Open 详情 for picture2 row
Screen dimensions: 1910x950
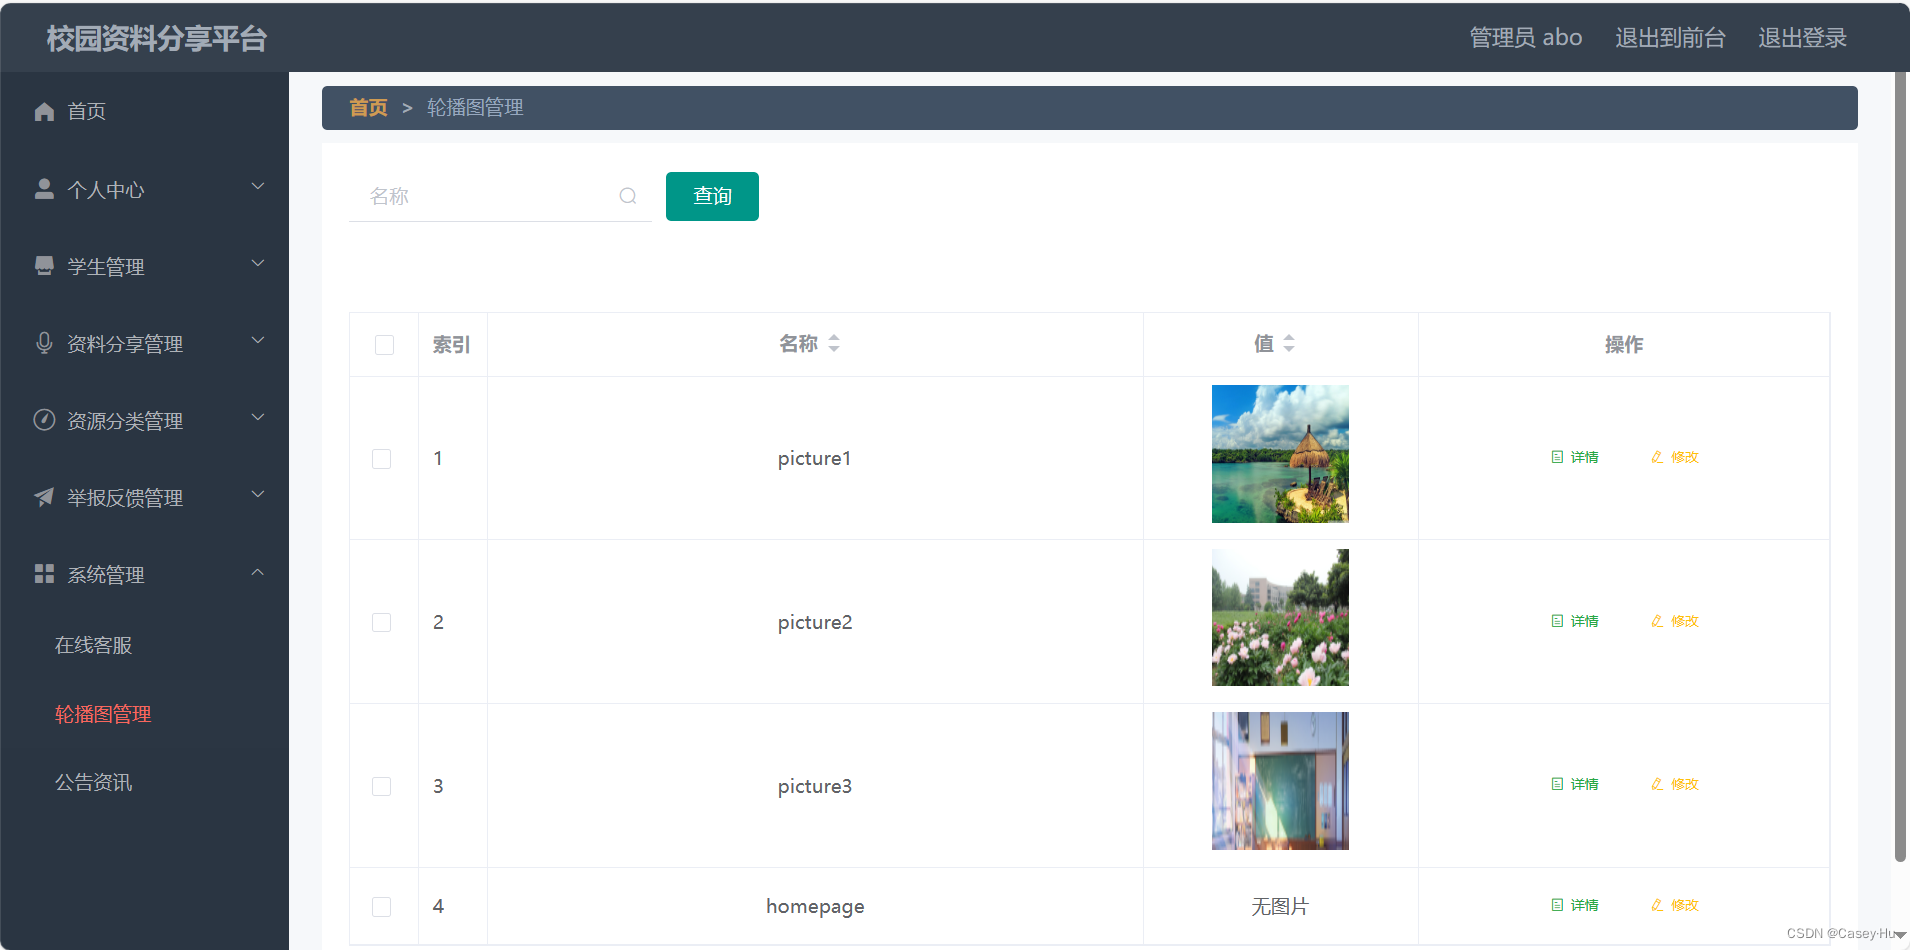1575,621
